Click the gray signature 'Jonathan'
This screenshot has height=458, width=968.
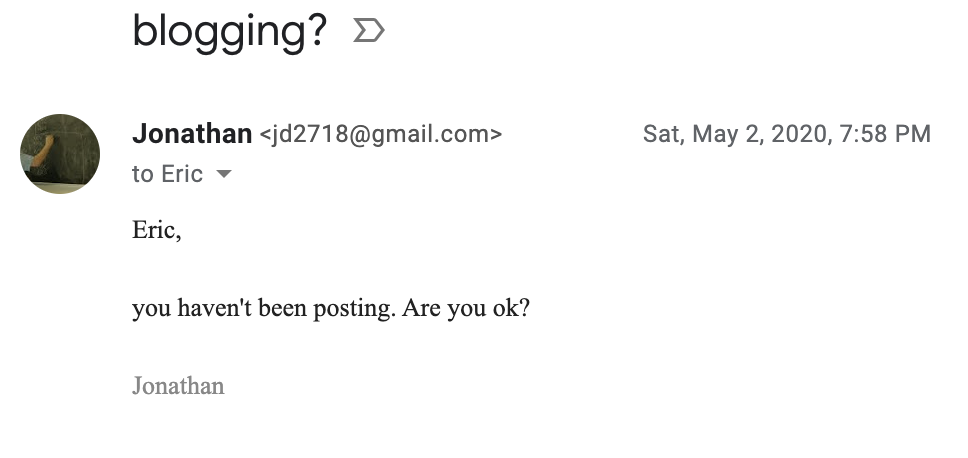pyautogui.click(x=178, y=386)
